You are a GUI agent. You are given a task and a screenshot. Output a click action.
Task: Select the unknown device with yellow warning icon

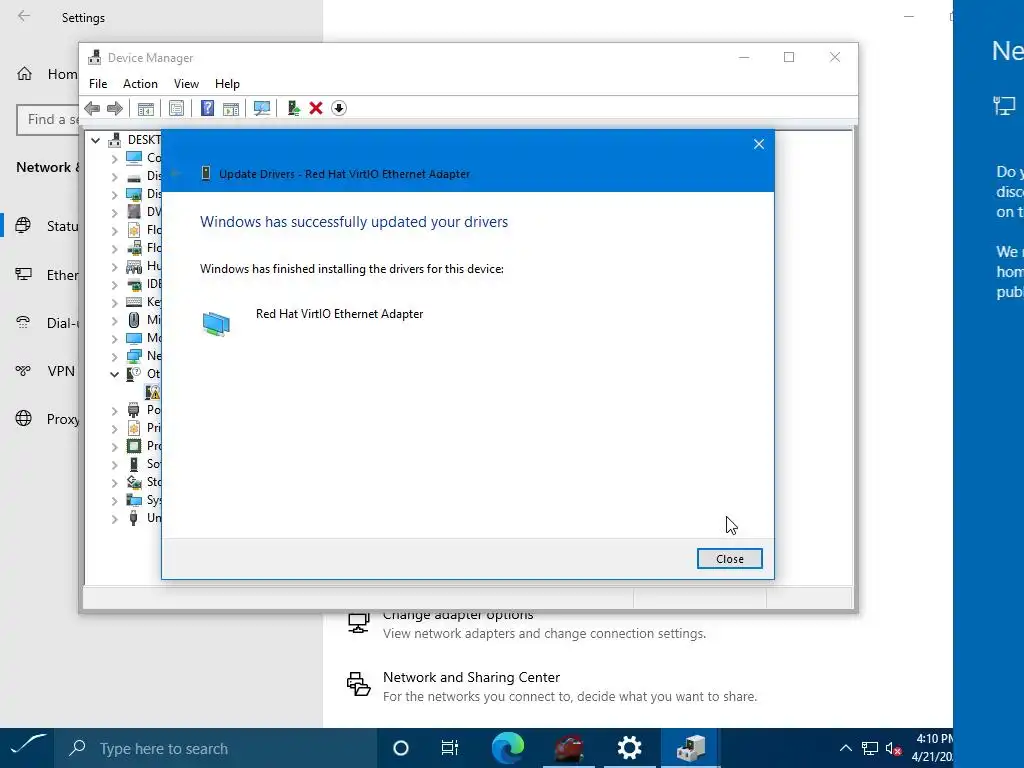152,392
